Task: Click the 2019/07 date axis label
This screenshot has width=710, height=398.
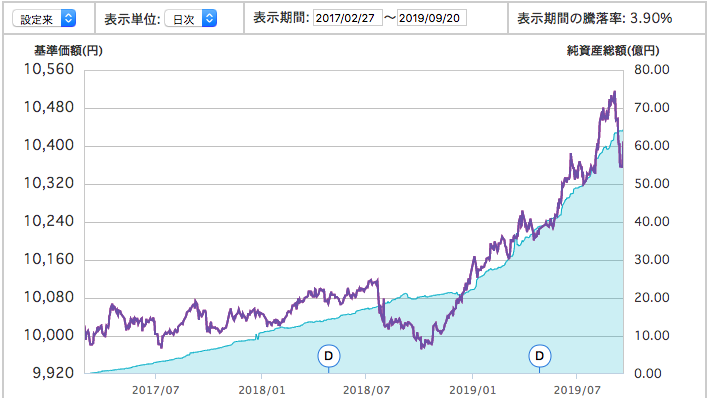Action: 577,390
